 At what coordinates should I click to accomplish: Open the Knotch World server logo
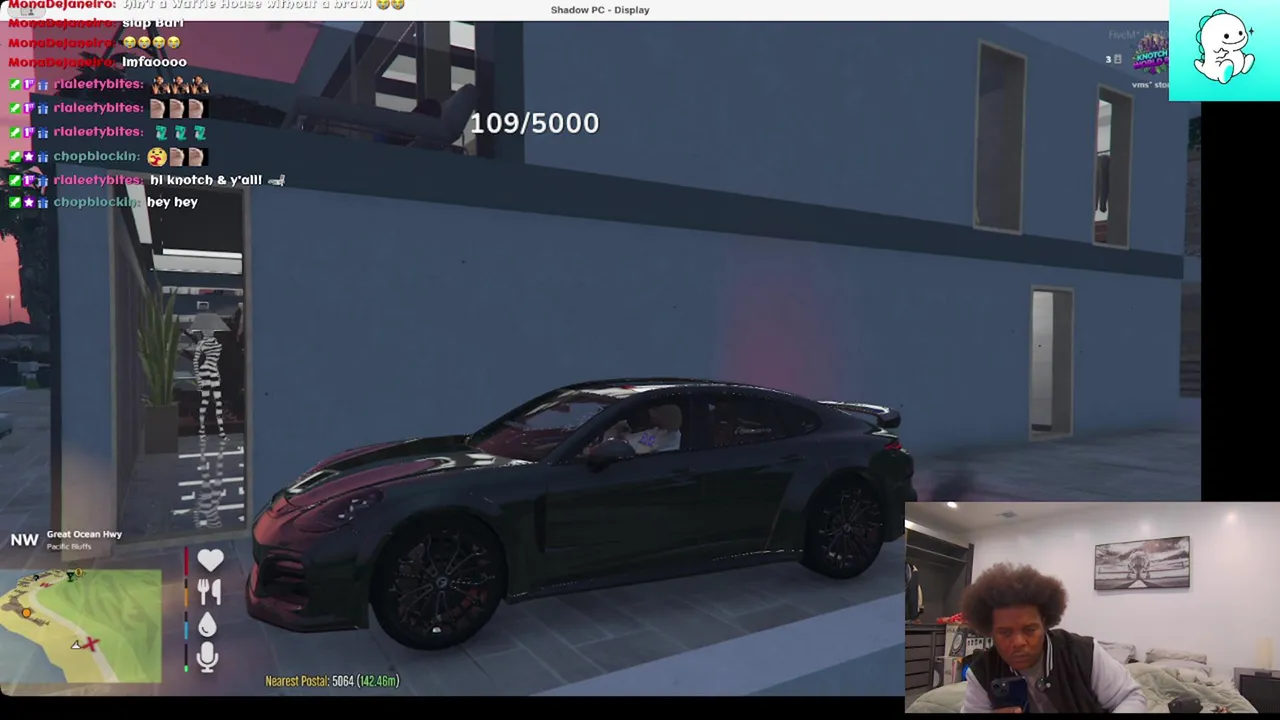tap(1151, 53)
